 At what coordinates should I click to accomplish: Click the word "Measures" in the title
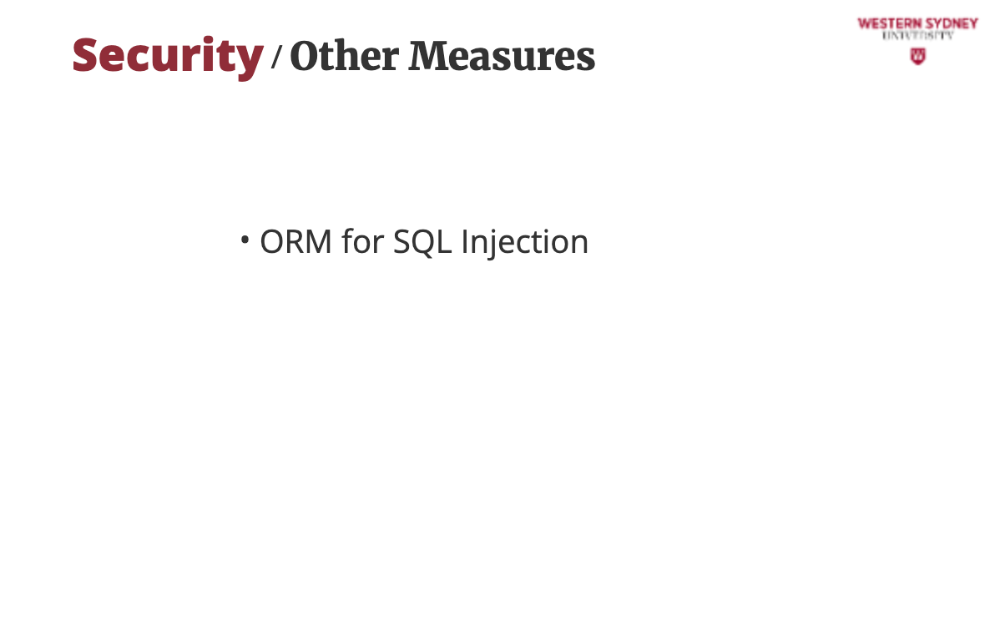point(502,56)
